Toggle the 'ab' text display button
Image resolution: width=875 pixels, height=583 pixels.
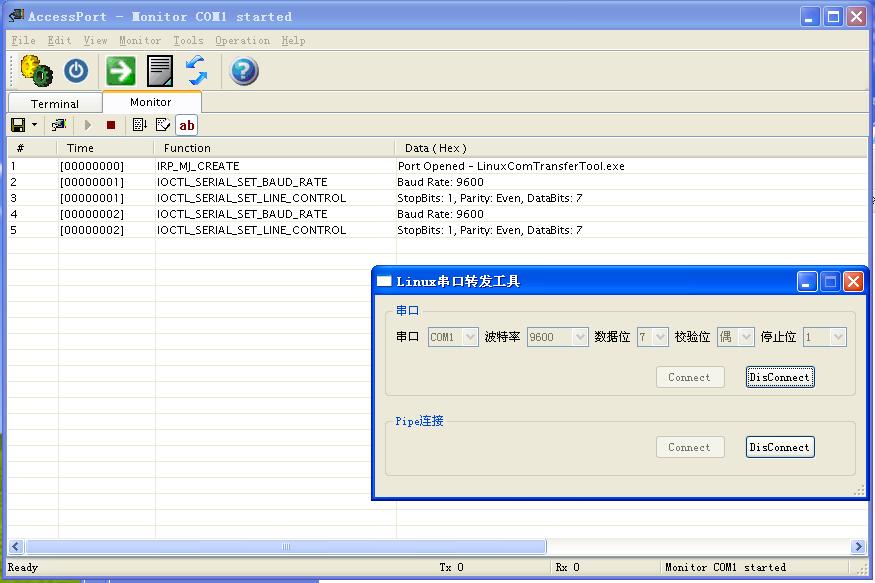pos(187,125)
